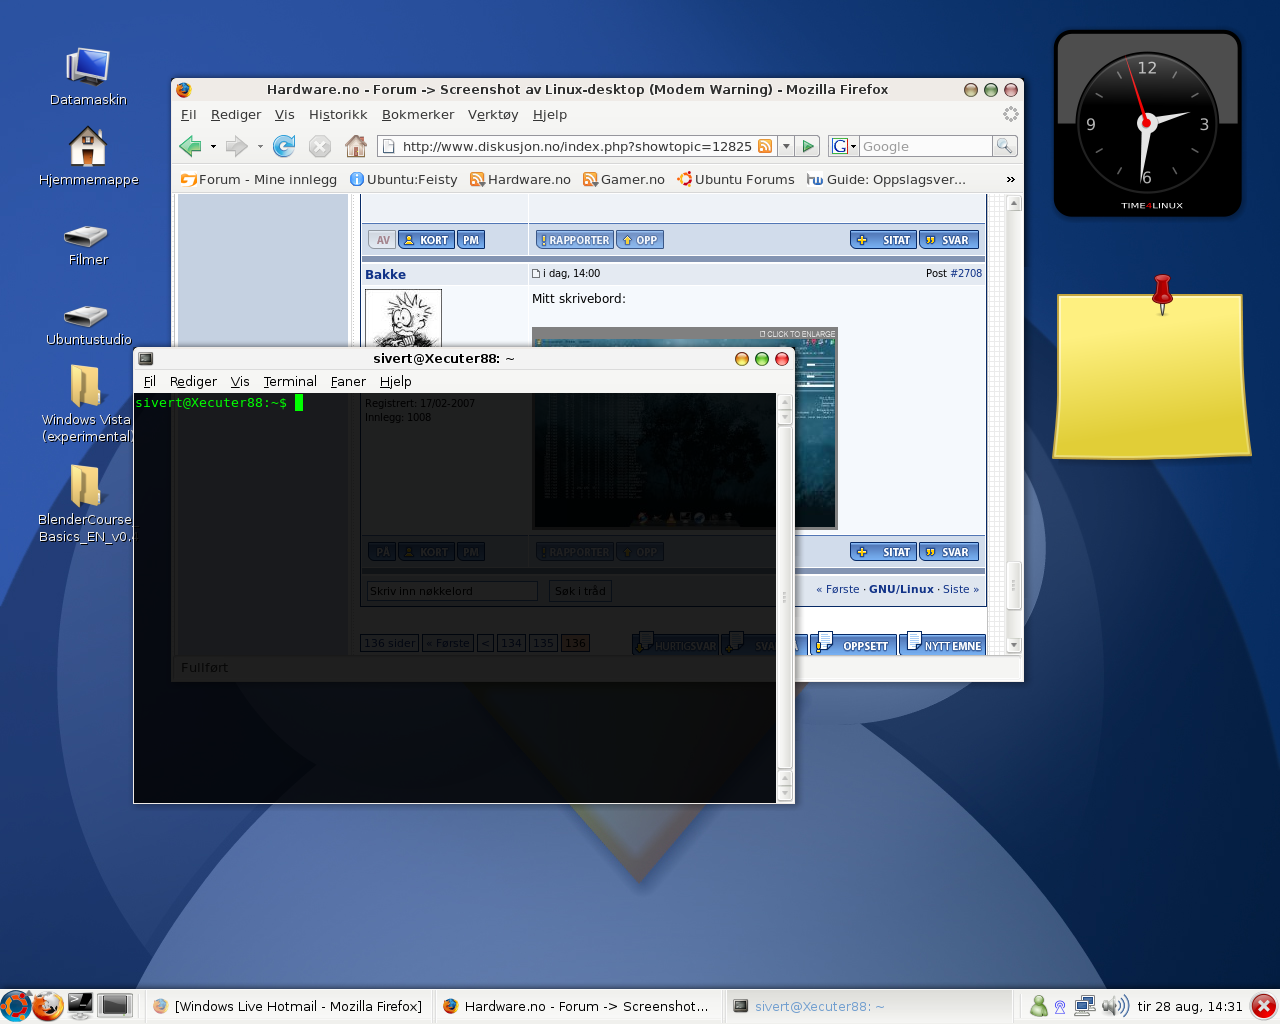Open the Windows Vista folder icon

(x=86, y=403)
